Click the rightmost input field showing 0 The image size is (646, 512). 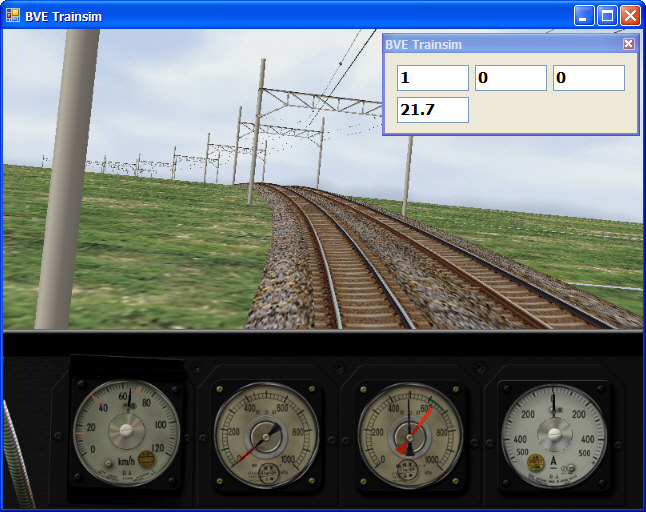click(588, 78)
